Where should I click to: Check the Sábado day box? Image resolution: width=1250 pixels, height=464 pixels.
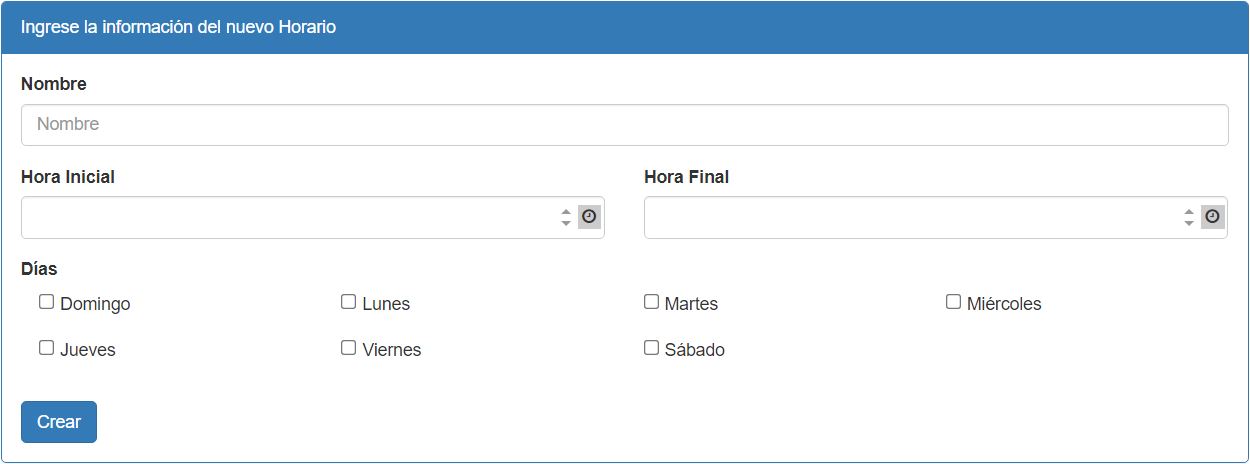click(651, 348)
